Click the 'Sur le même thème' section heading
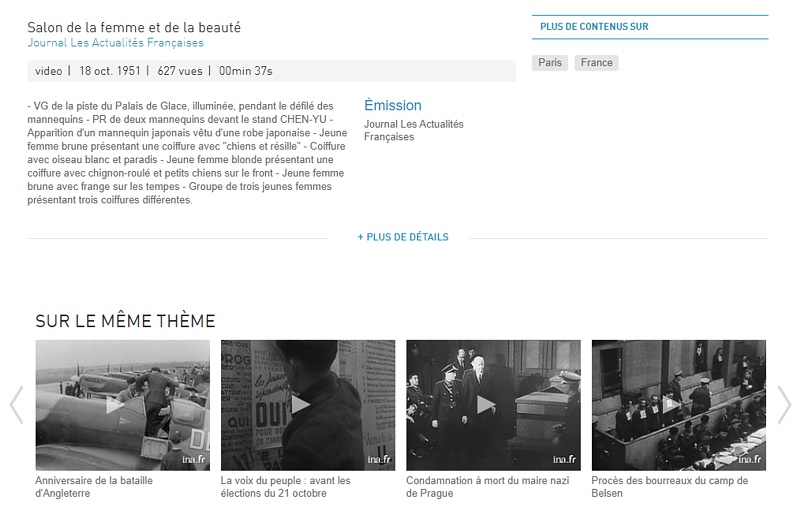The width and height of the screenshot is (800, 515). (126, 321)
